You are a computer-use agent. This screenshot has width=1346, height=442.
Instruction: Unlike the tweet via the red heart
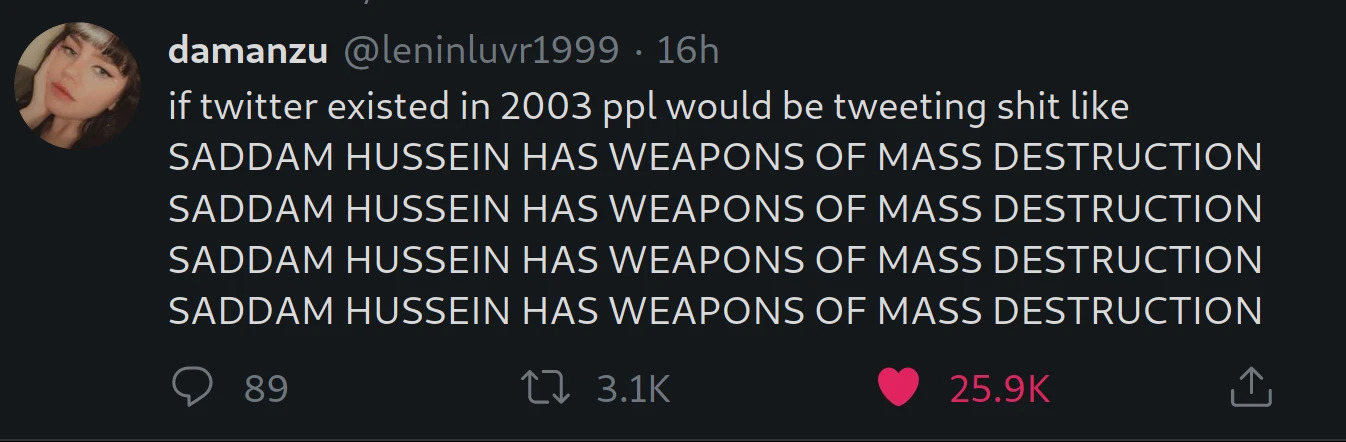897,387
